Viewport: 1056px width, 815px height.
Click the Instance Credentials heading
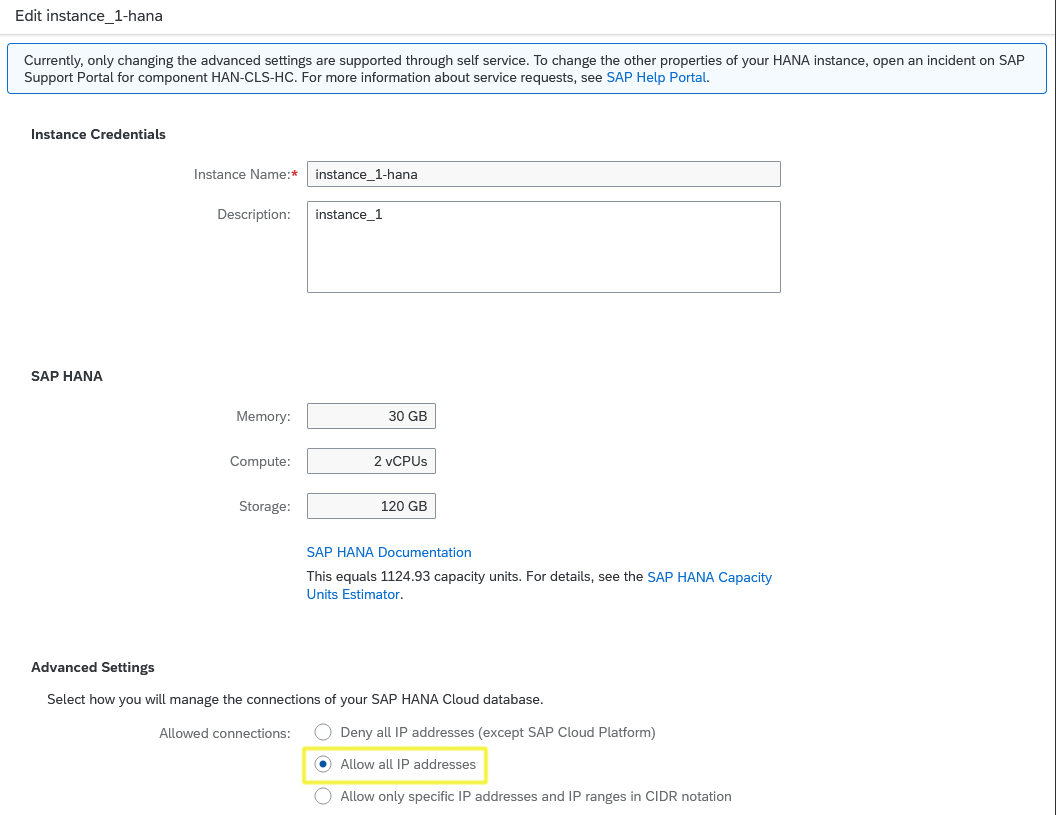click(x=98, y=135)
